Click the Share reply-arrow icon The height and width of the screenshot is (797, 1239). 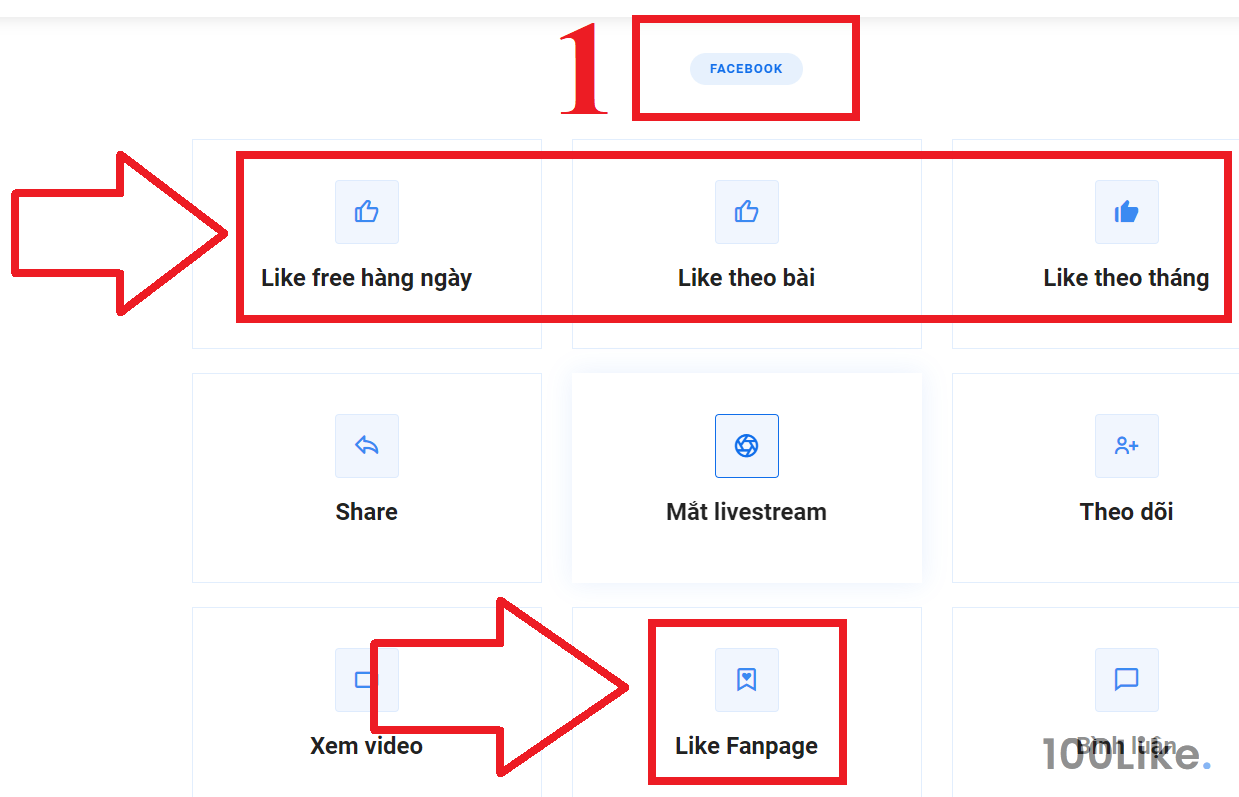(366, 446)
